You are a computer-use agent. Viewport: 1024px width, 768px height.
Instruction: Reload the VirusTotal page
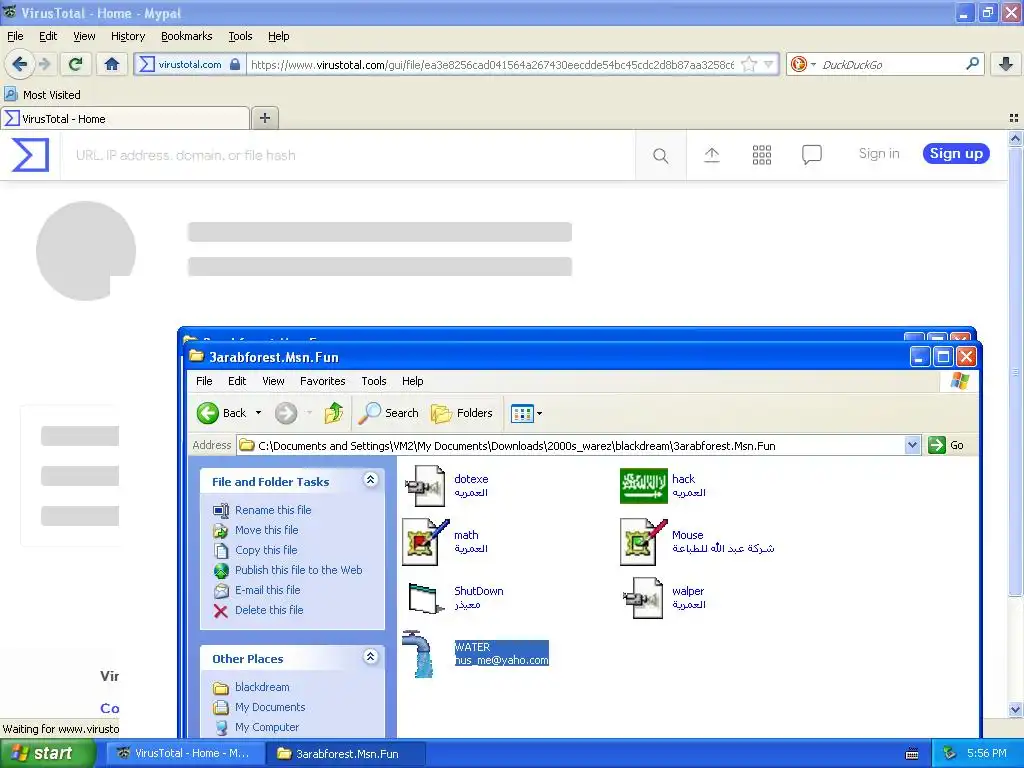point(76,64)
